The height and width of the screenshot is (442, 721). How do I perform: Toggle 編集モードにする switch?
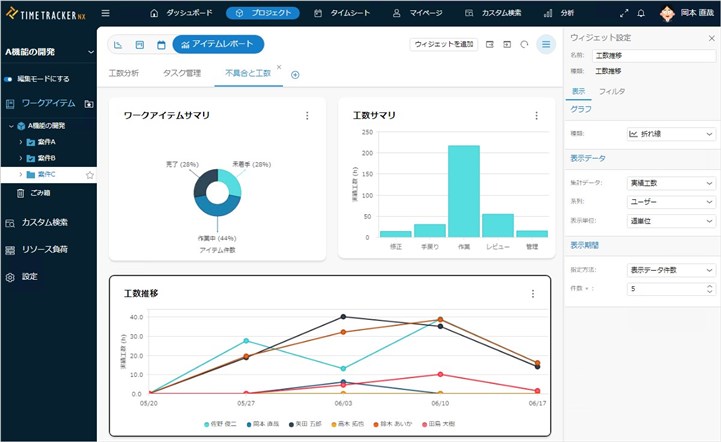coord(9,79)
